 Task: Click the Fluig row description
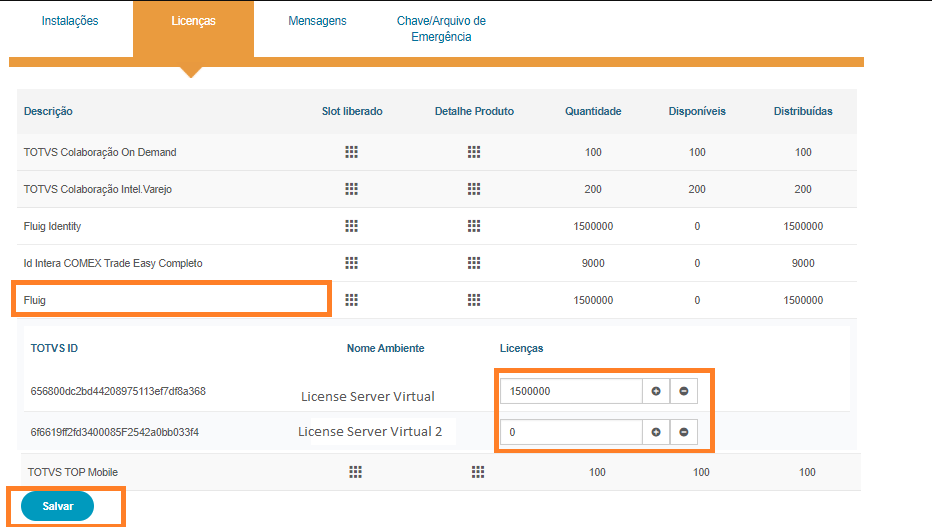(x=34, y=300)
